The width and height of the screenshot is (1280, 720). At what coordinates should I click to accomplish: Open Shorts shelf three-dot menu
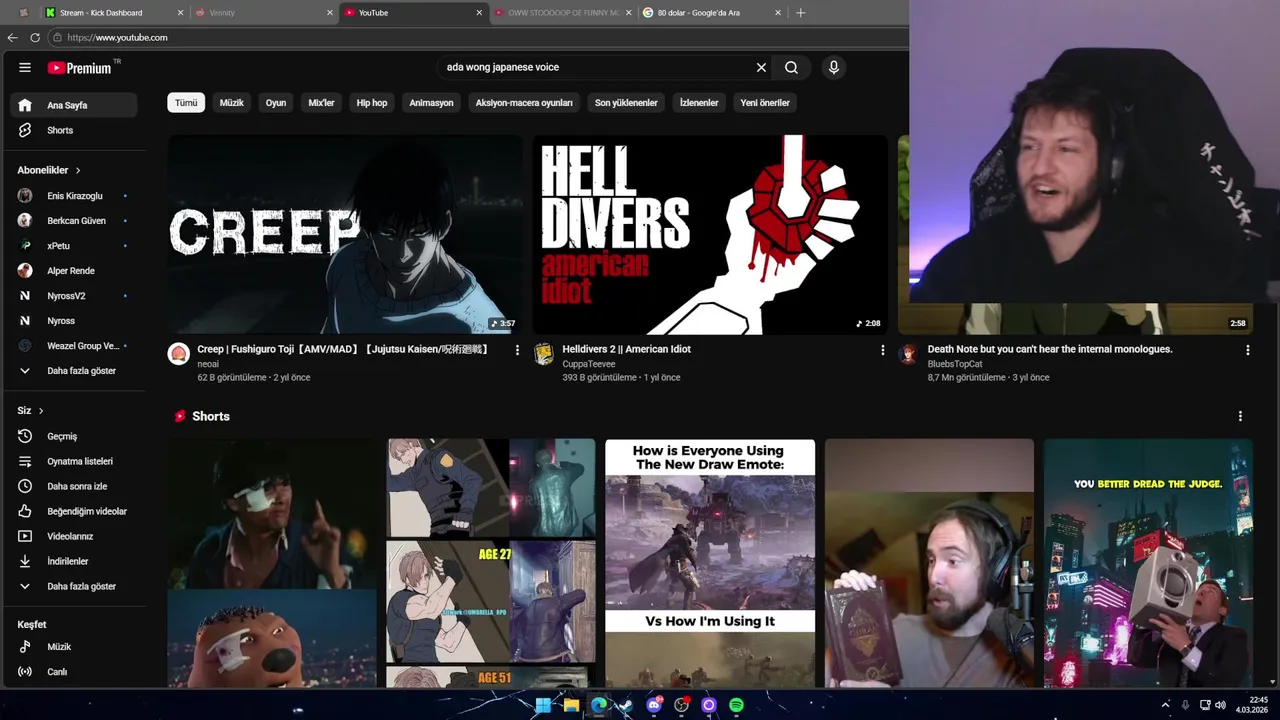pos(1240,416)
